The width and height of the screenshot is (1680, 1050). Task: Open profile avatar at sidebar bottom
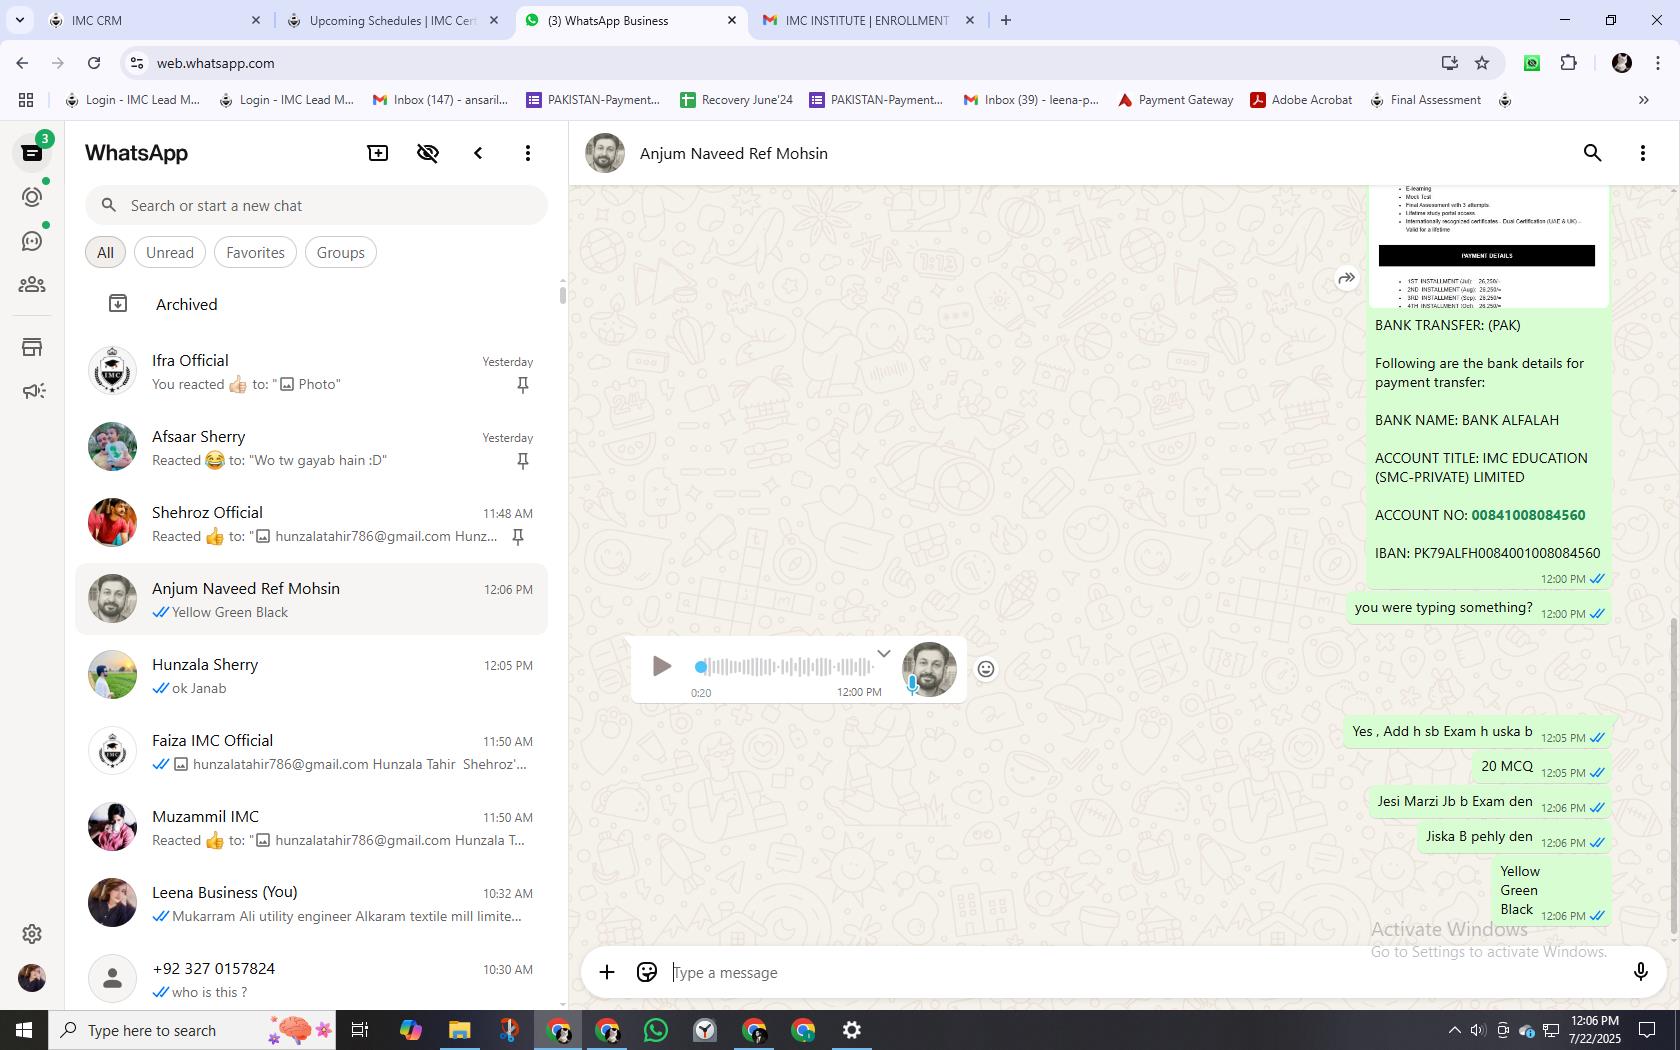coord(32,978)
